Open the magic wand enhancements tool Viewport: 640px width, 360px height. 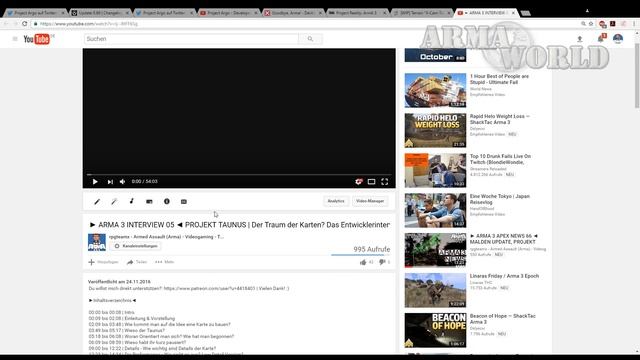[114, 201]
